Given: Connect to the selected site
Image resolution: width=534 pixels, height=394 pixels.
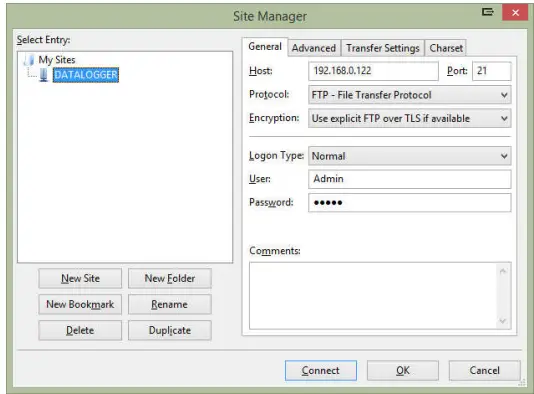Looking at the screenshot, I should point(321,370).
